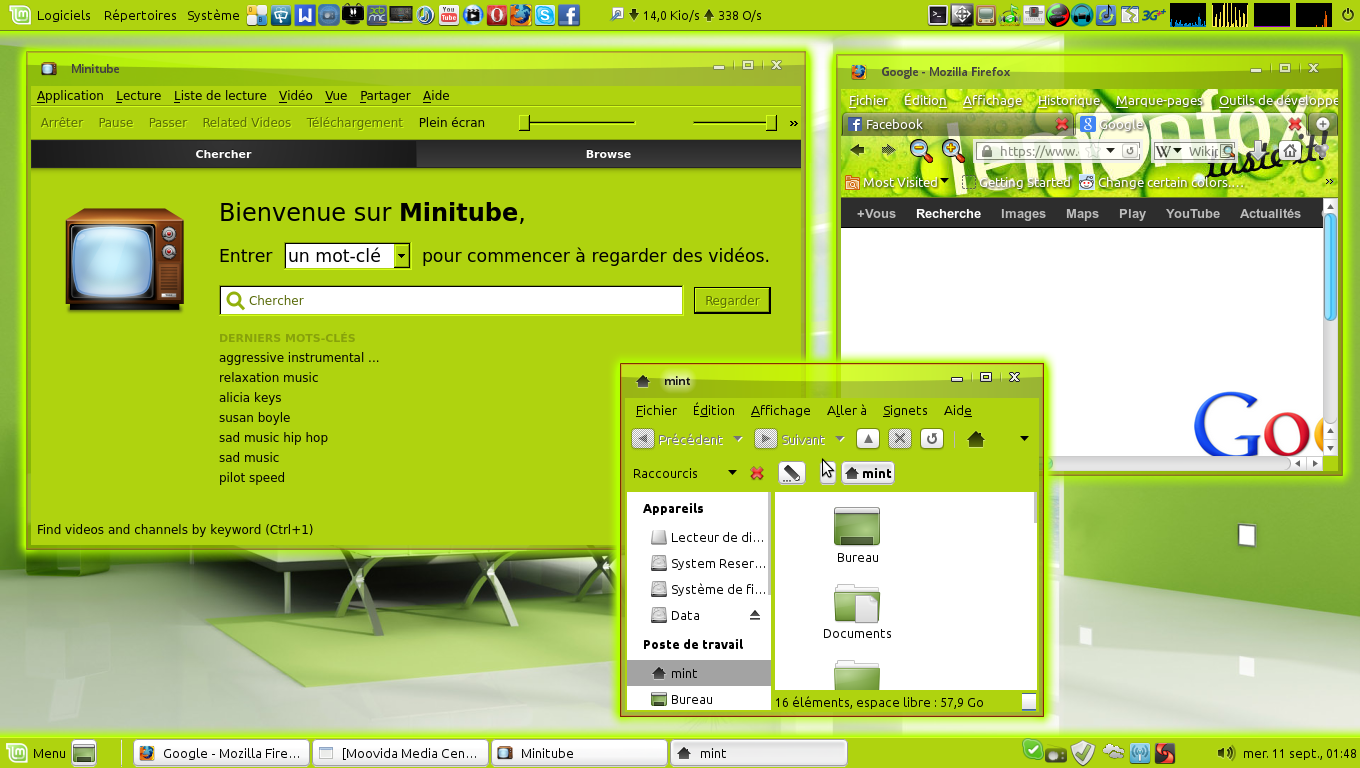Open the retro TV launcher in panel
This screenshot has width=1360, height=768.
[x=986, y=15]
